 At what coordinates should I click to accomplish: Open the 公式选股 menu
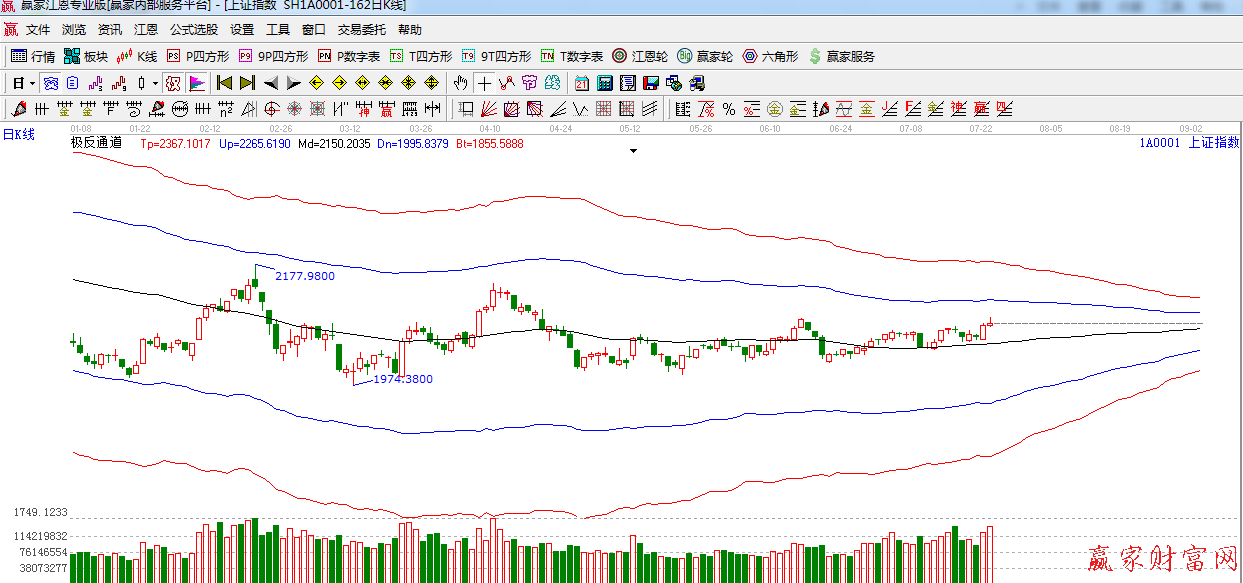(x=194, y=30)
